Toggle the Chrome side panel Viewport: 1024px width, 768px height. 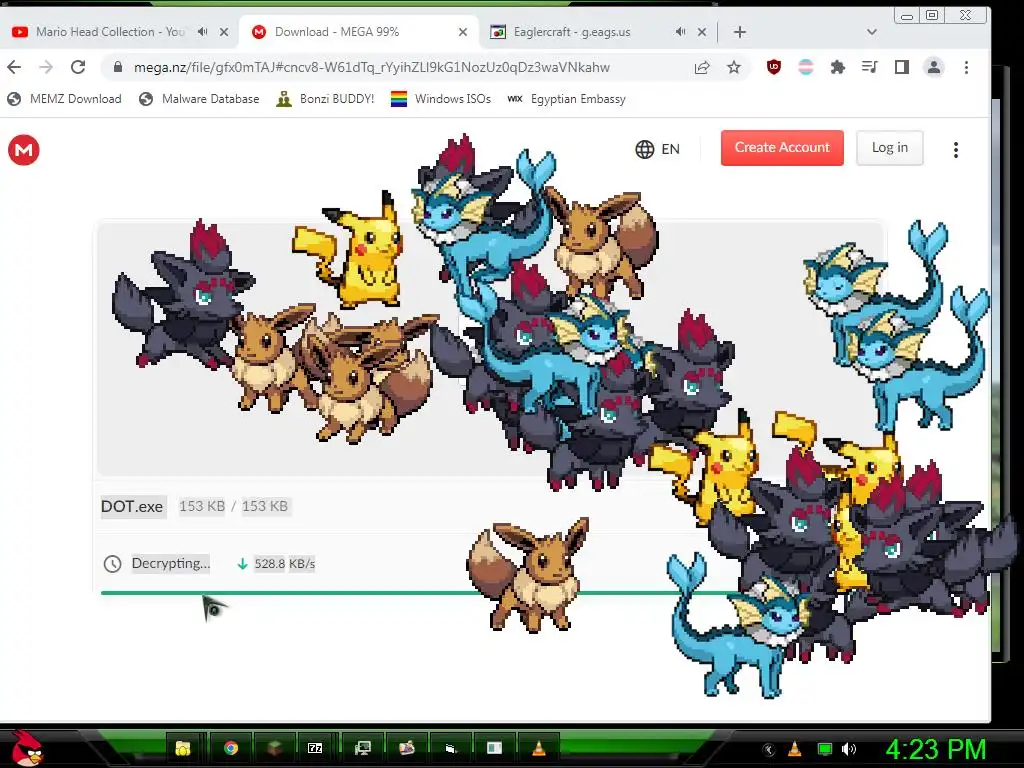coord(901,67)
